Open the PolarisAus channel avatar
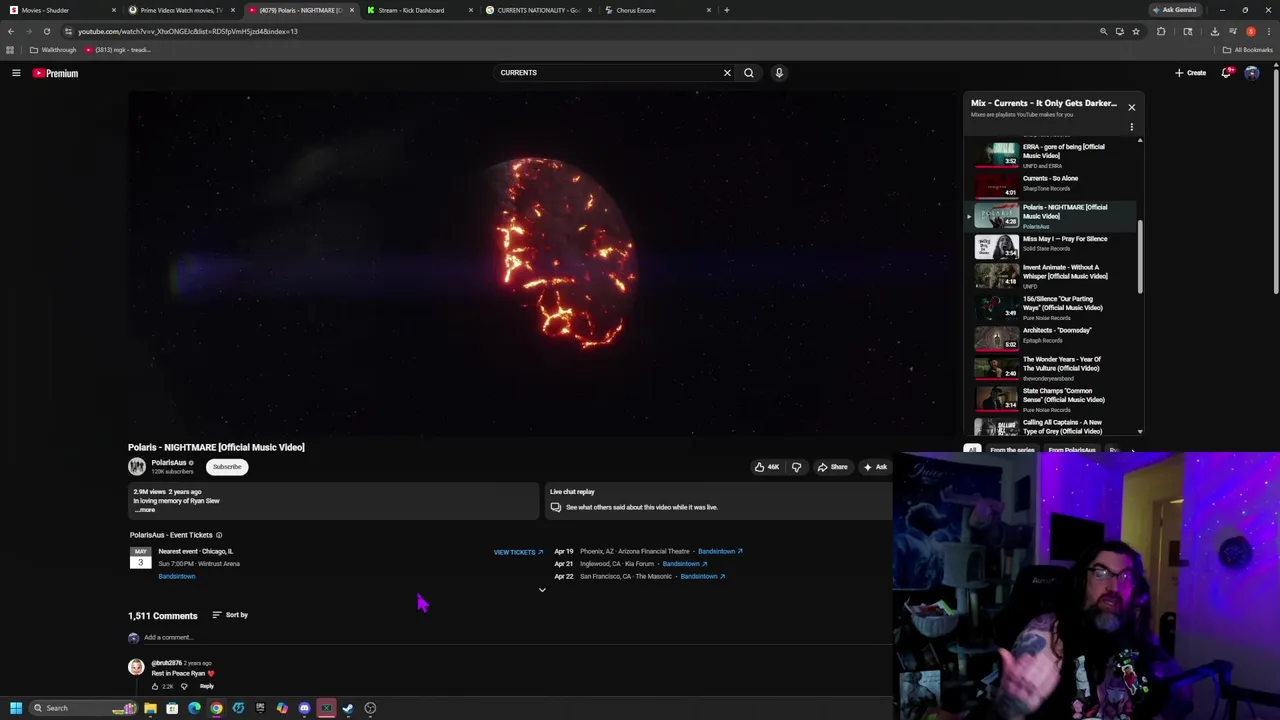Viewport: 1280px width, 720px height. pyautogui.click(x=137, y=467)
